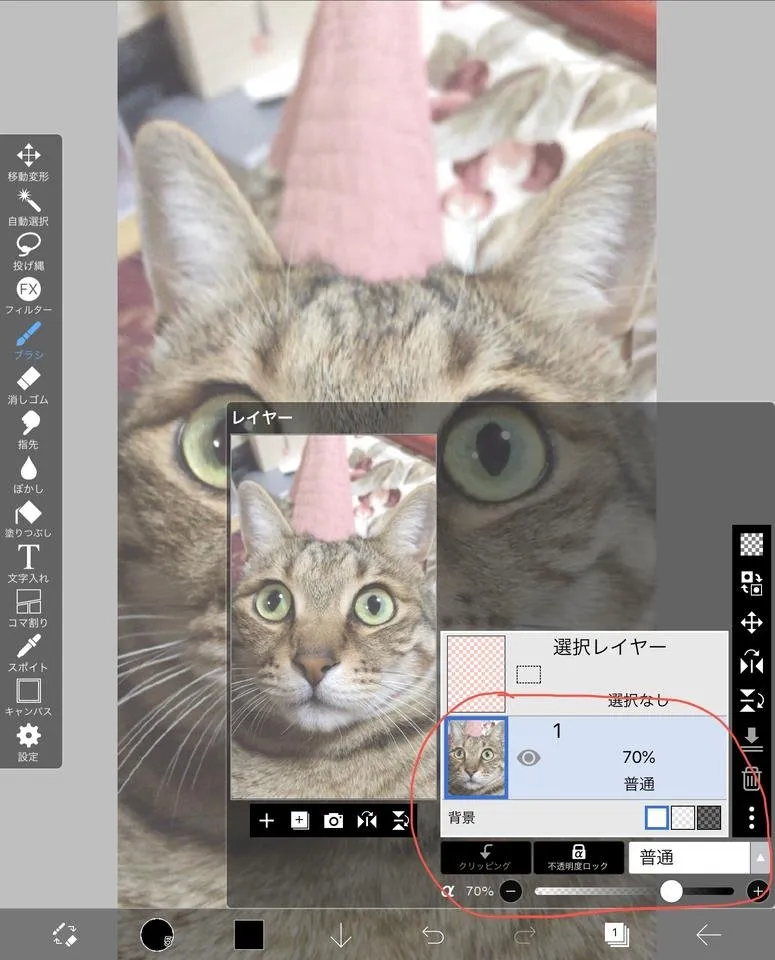Choose dark transparent 背景 swatch

(x=709, y=817)
